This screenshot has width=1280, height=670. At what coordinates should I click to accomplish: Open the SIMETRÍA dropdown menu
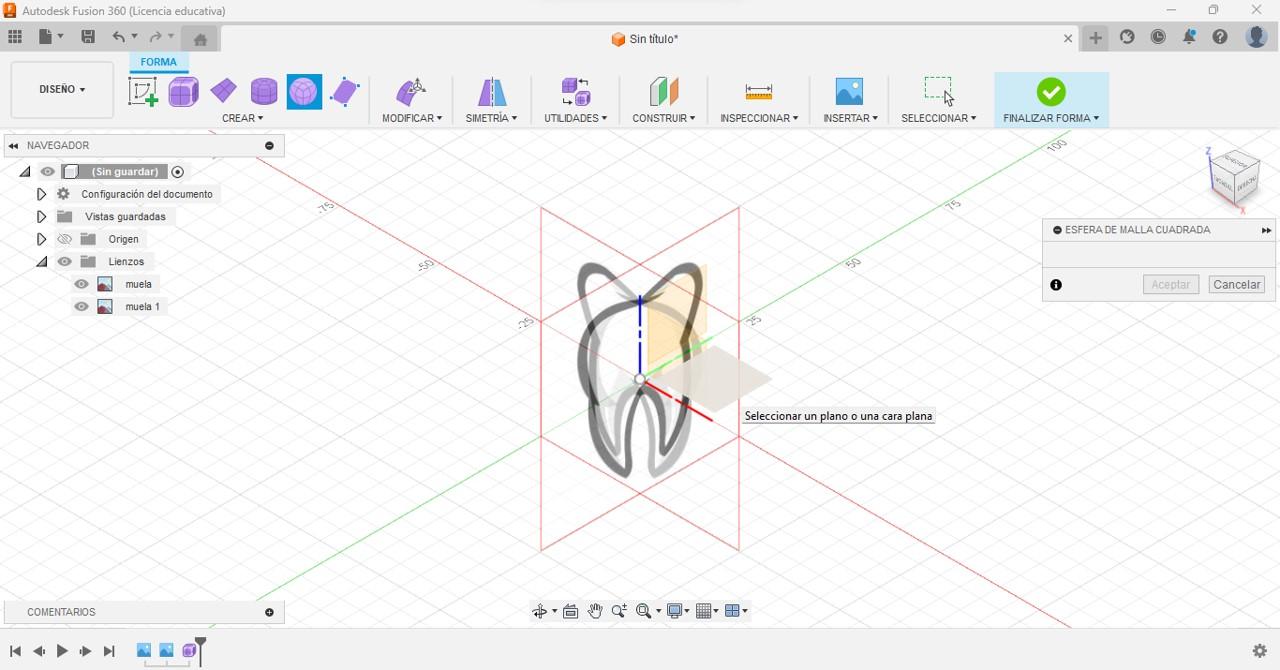pos(491,118)
